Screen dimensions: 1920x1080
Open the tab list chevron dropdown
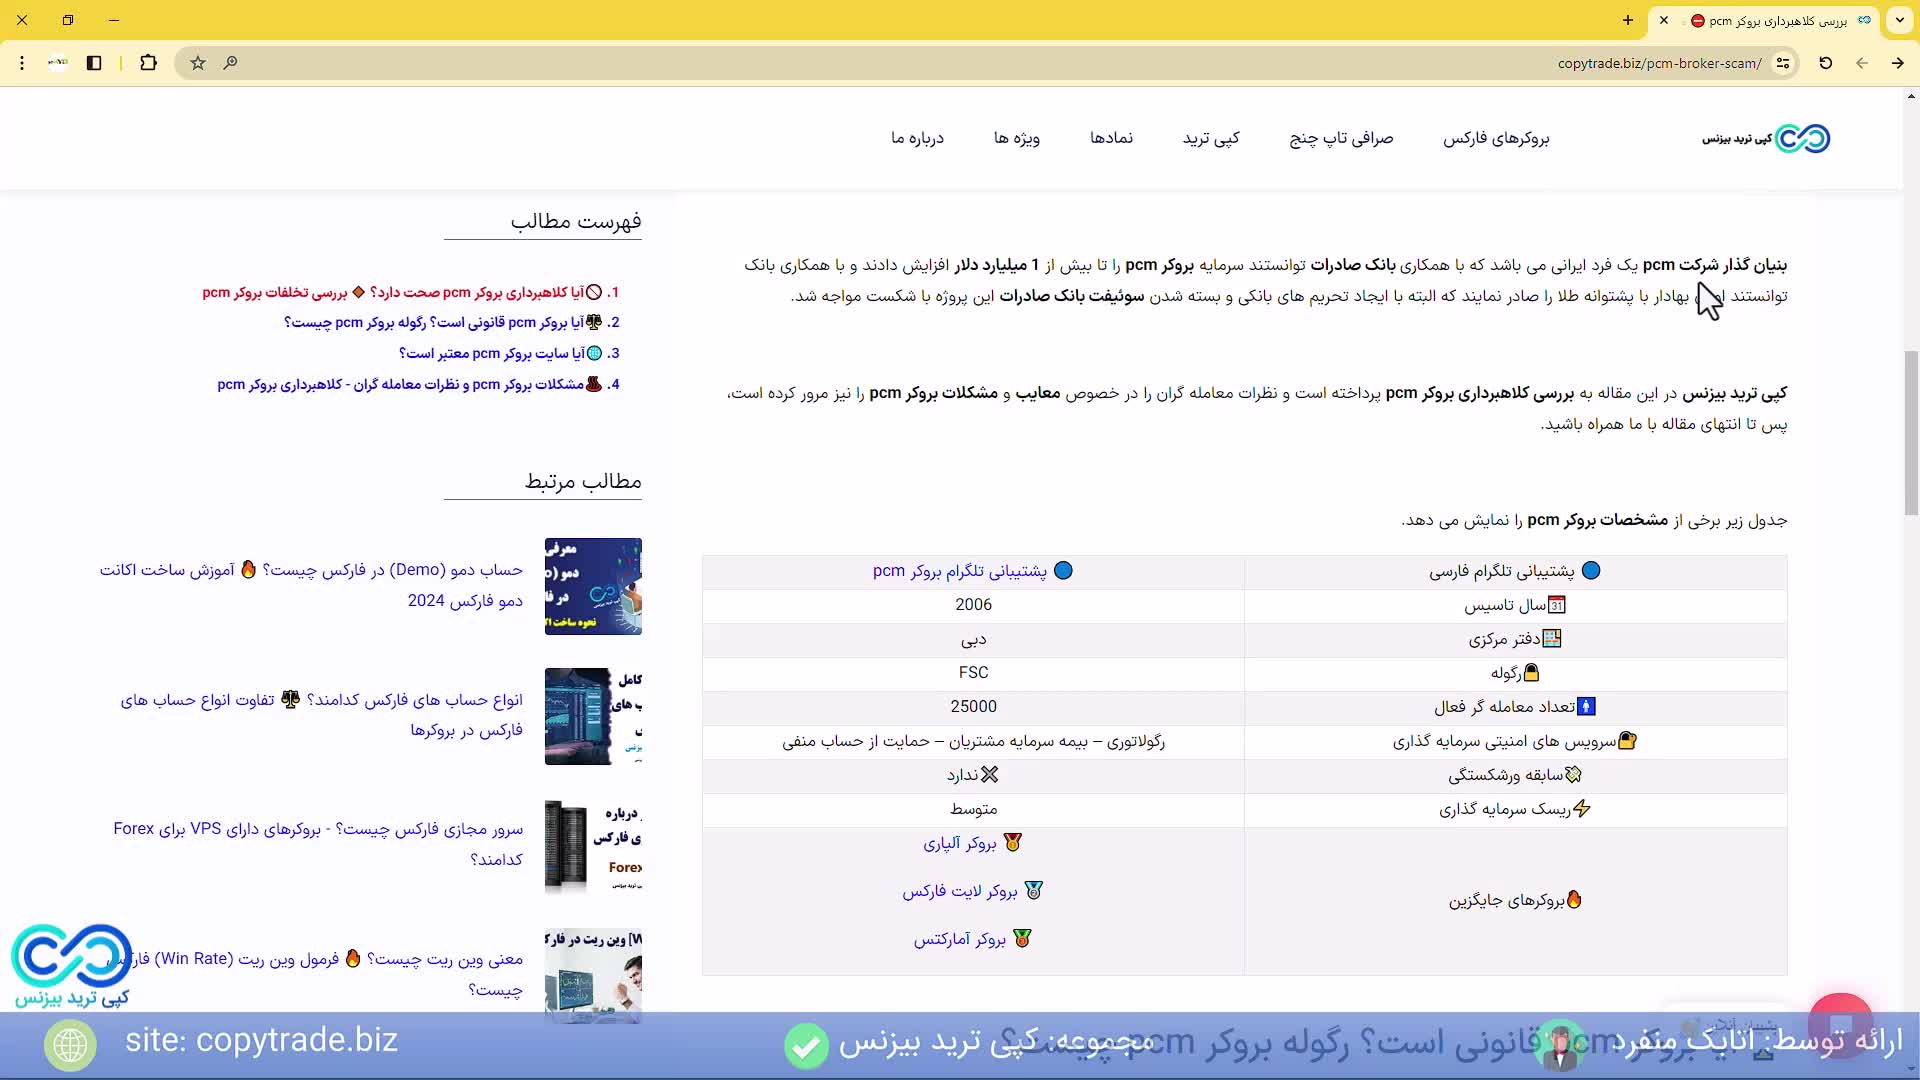tap(1901, 20)
